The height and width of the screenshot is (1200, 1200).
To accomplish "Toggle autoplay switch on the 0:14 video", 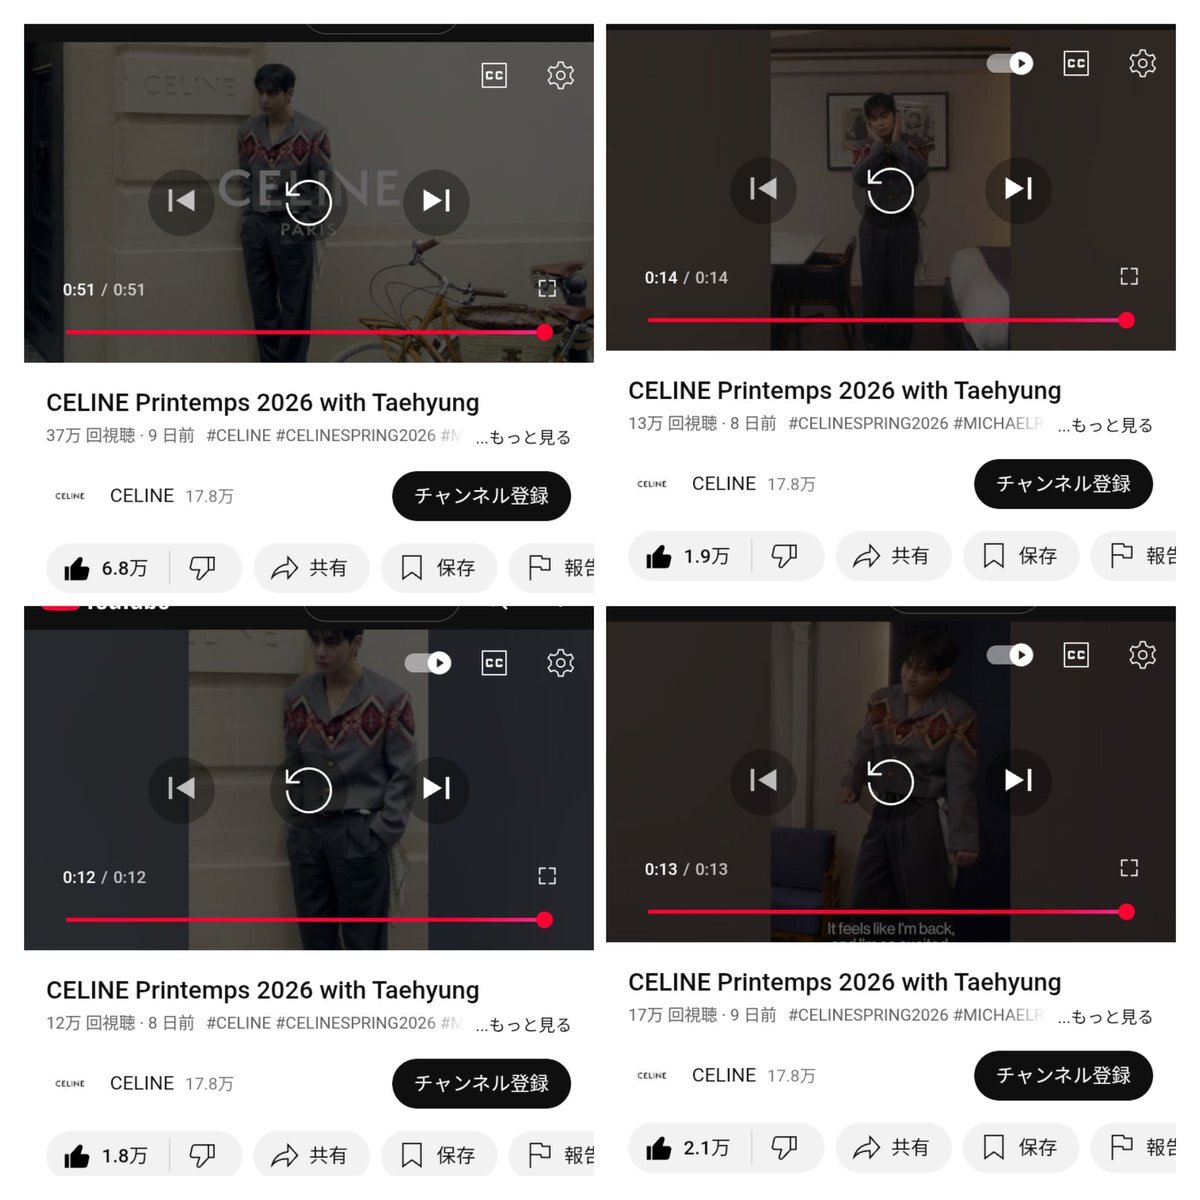I will [1010, 64].
